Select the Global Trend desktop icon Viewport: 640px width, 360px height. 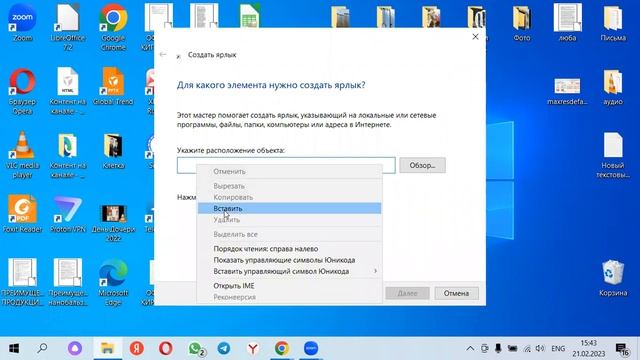coord(113,87)
